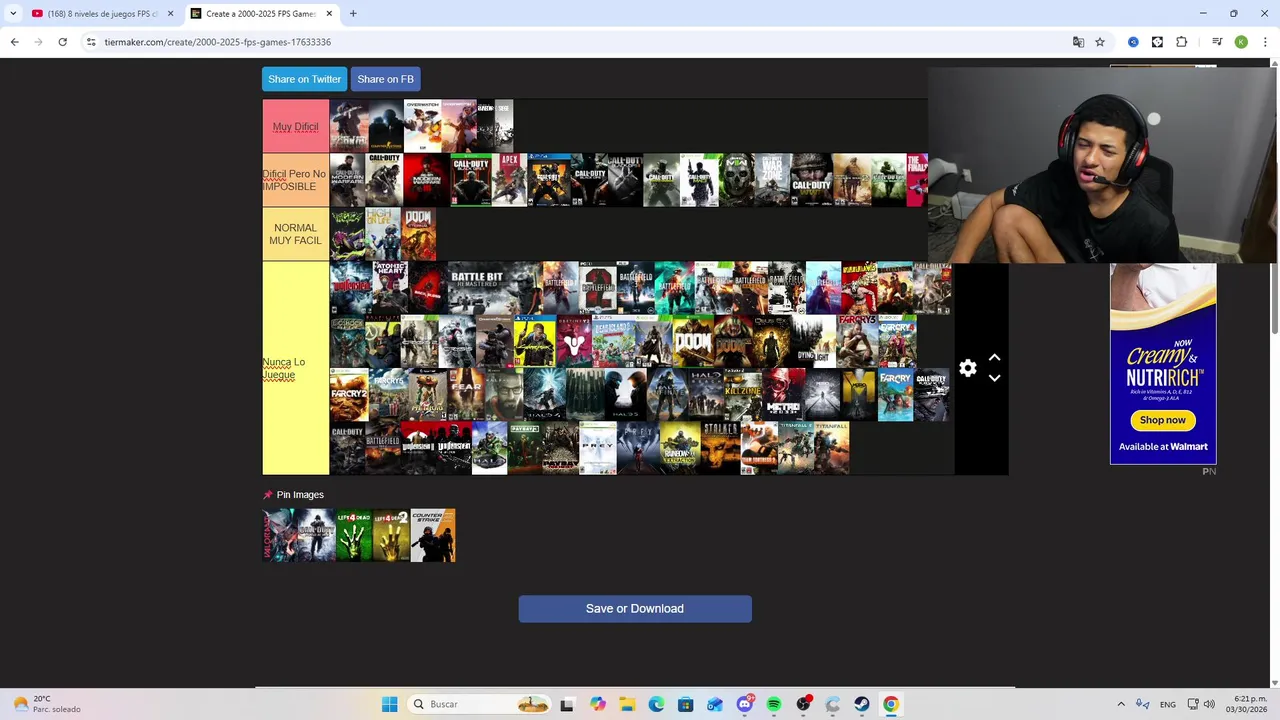This screenshot has width=1280, height=720.
Task: Select Nunca Lo Juegue tier label
Action: click(x=295, y=368)
